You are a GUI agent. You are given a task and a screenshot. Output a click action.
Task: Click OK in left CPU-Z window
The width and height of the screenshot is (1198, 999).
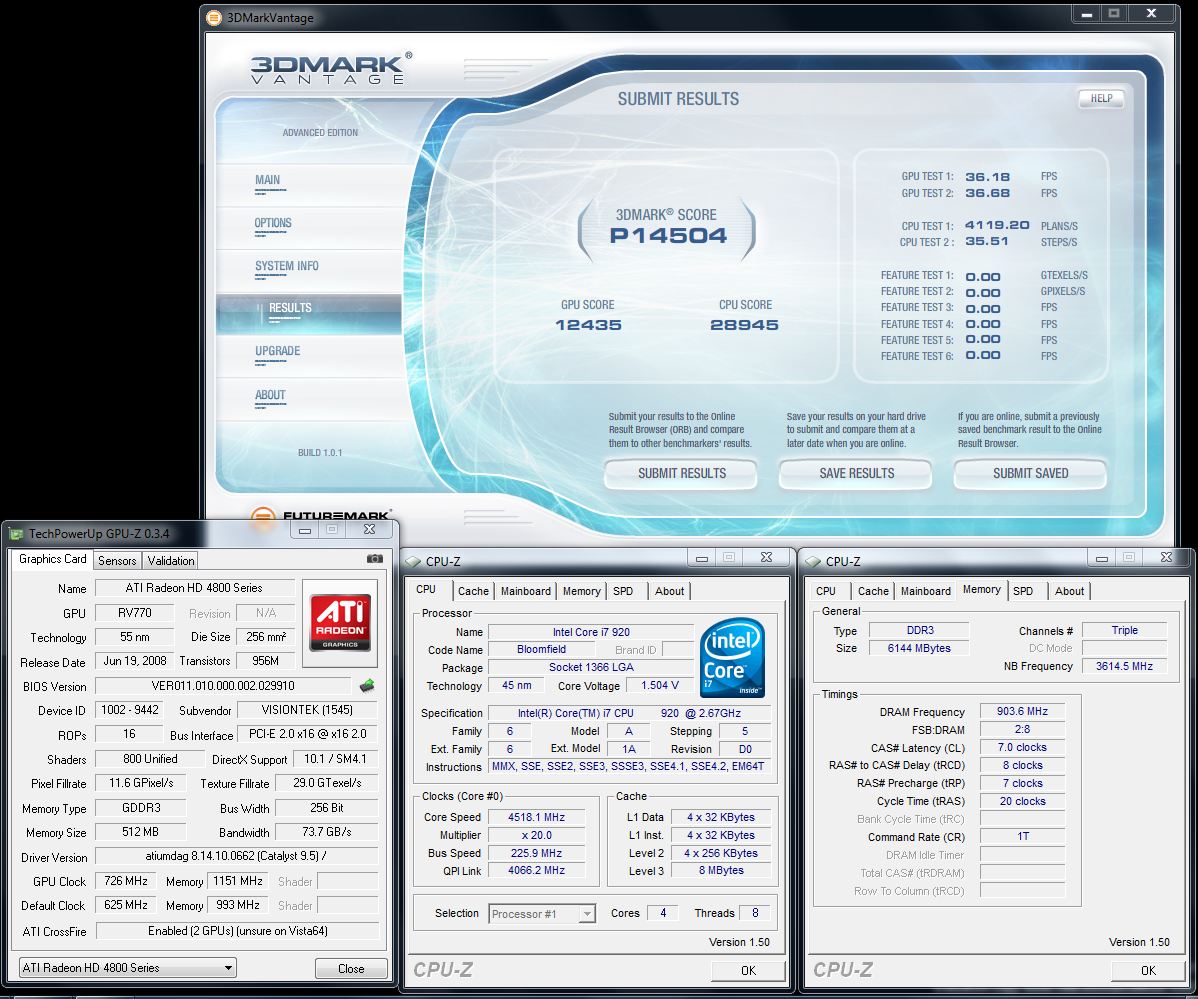point(748,970)
